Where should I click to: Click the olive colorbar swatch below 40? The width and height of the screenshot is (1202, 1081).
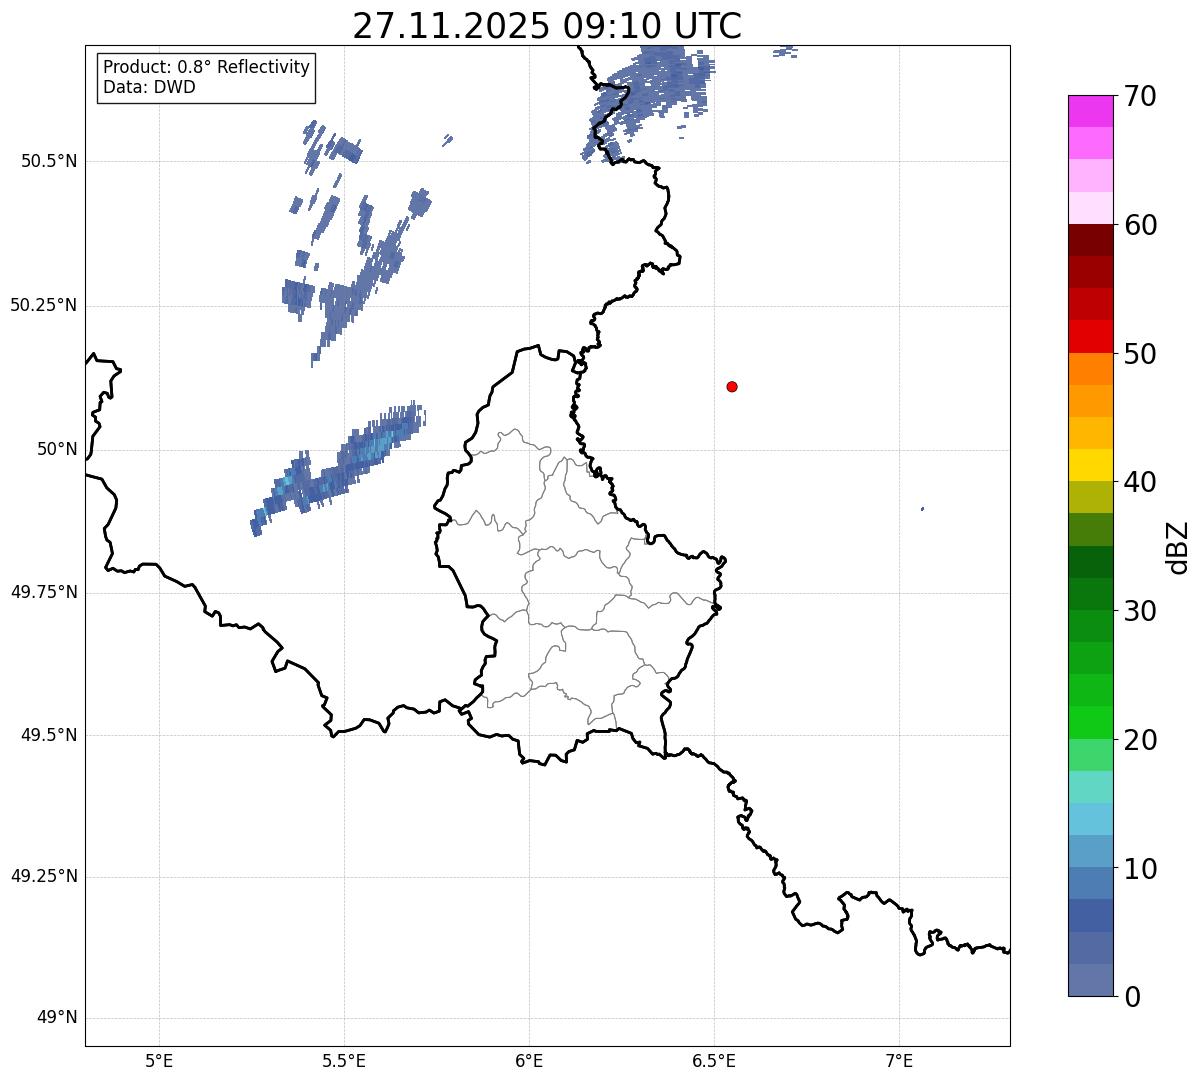[x=1091, y=498]
